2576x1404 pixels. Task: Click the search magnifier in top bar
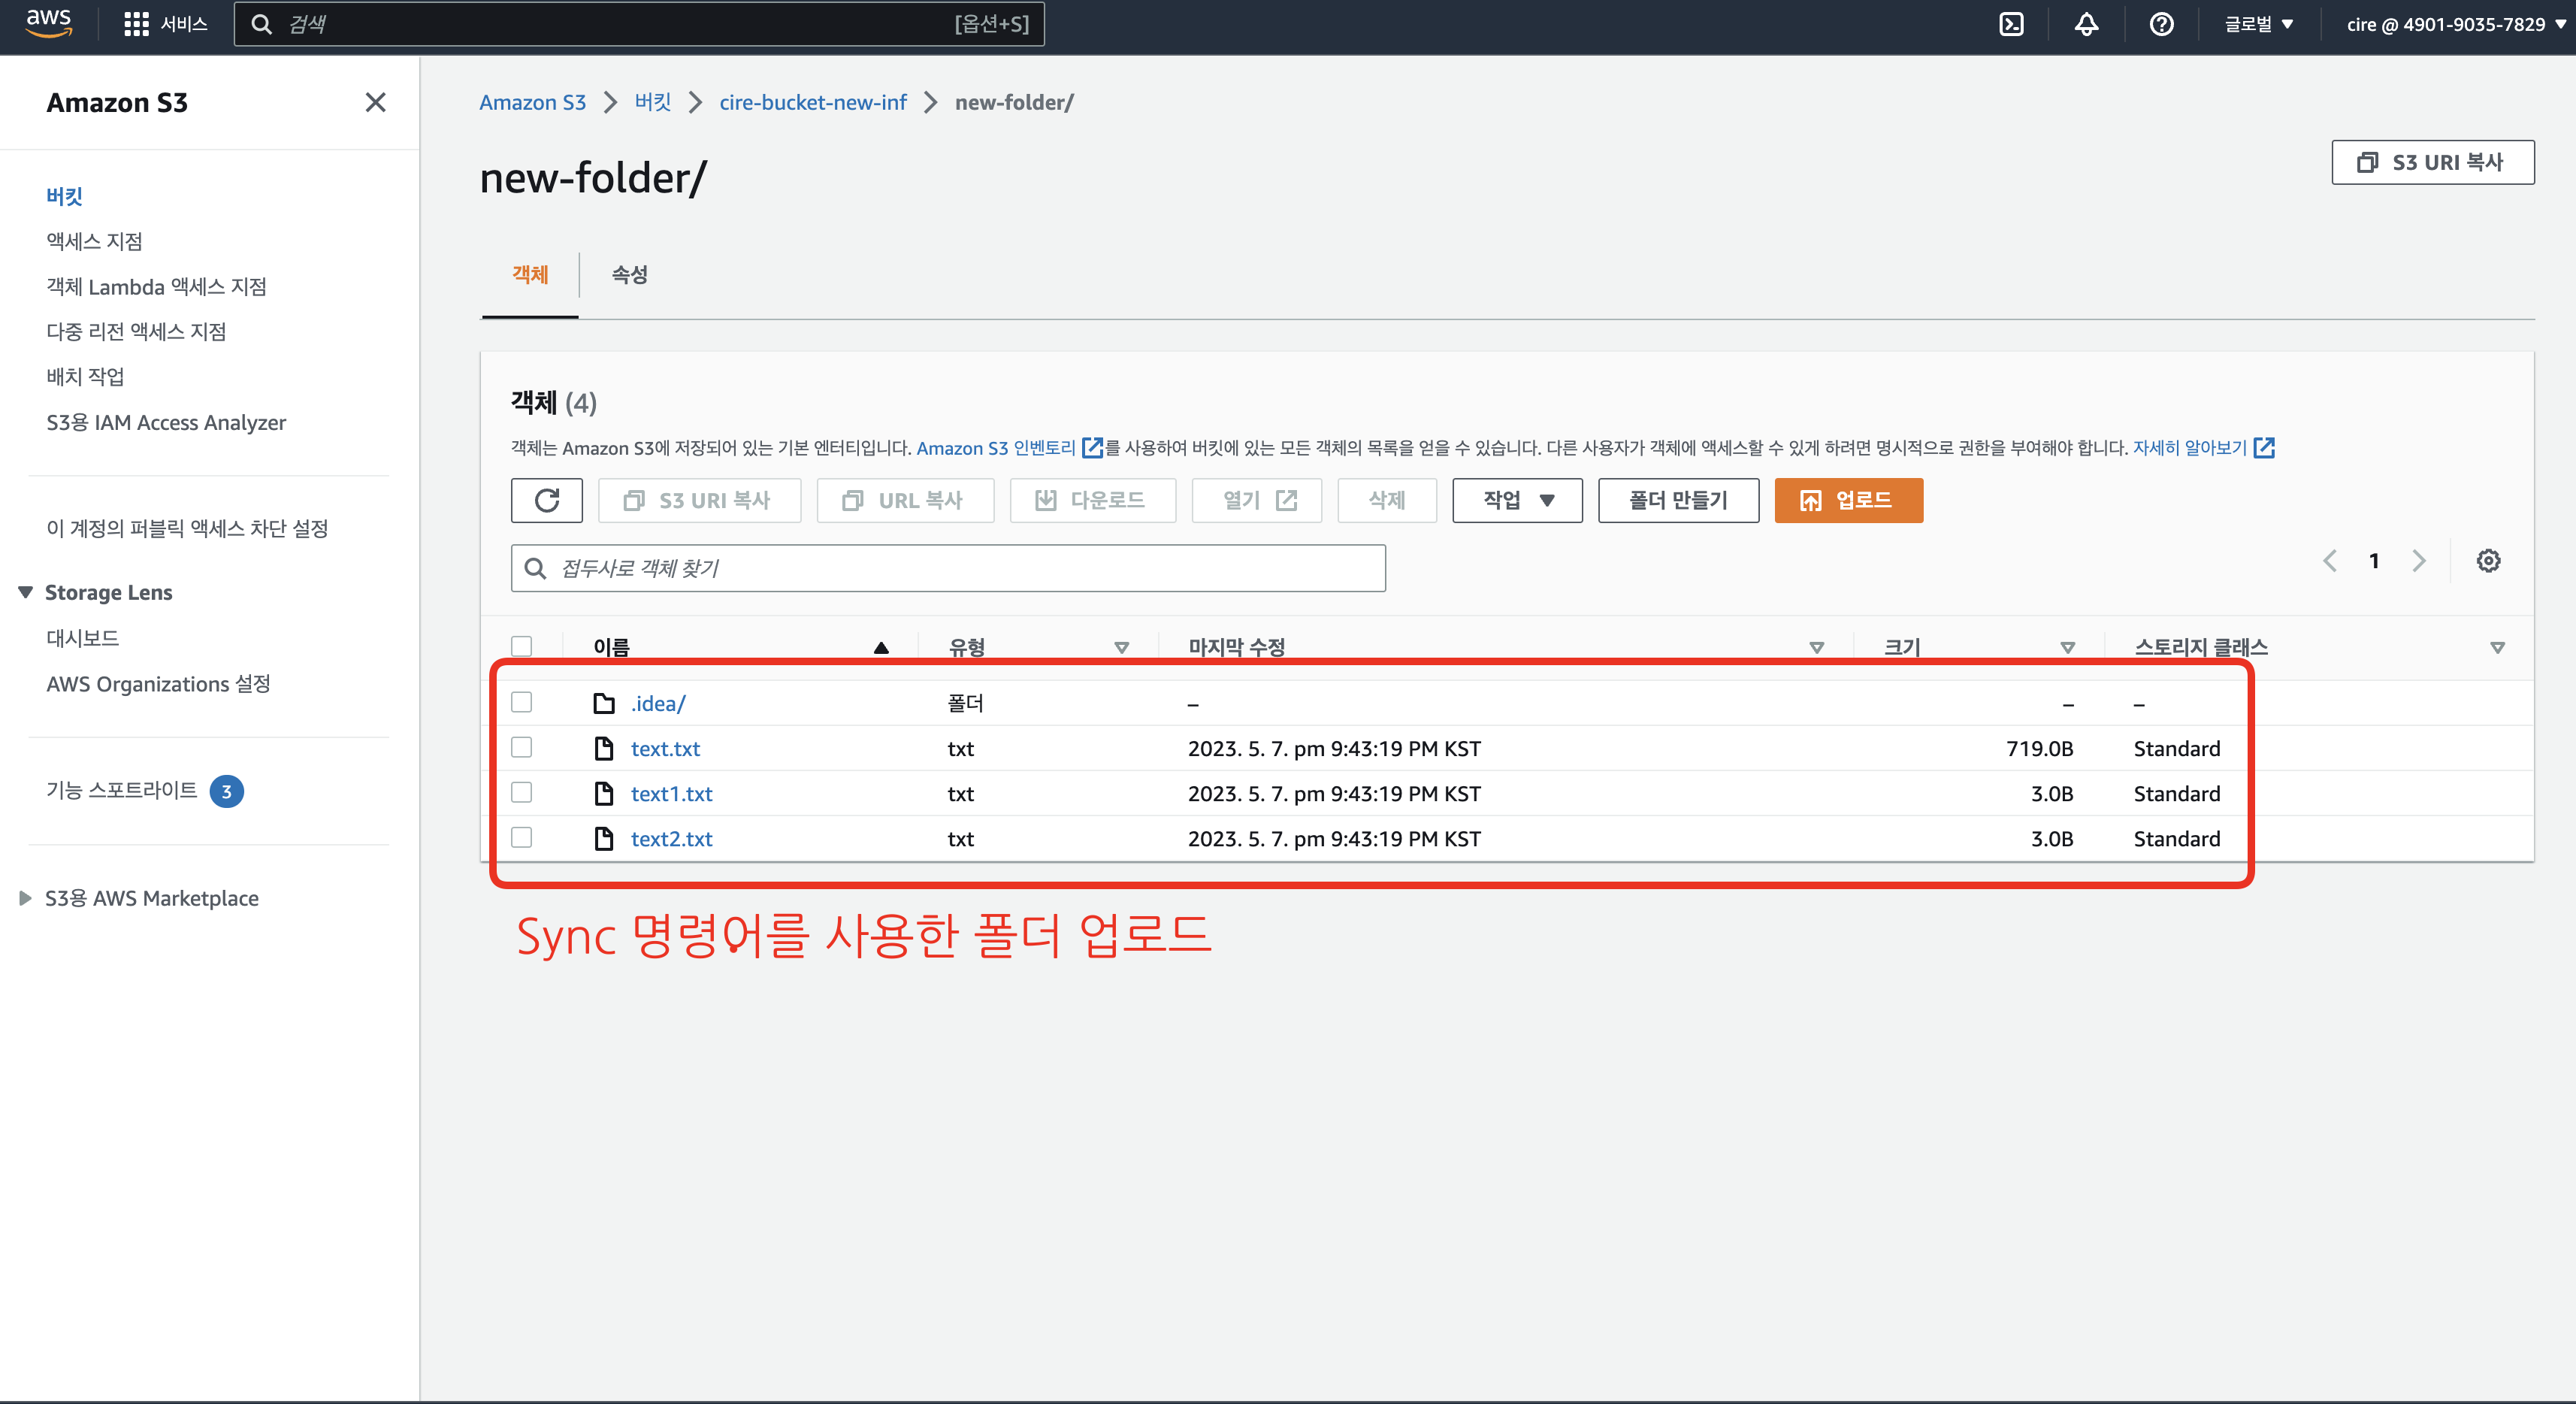[262, 24]
